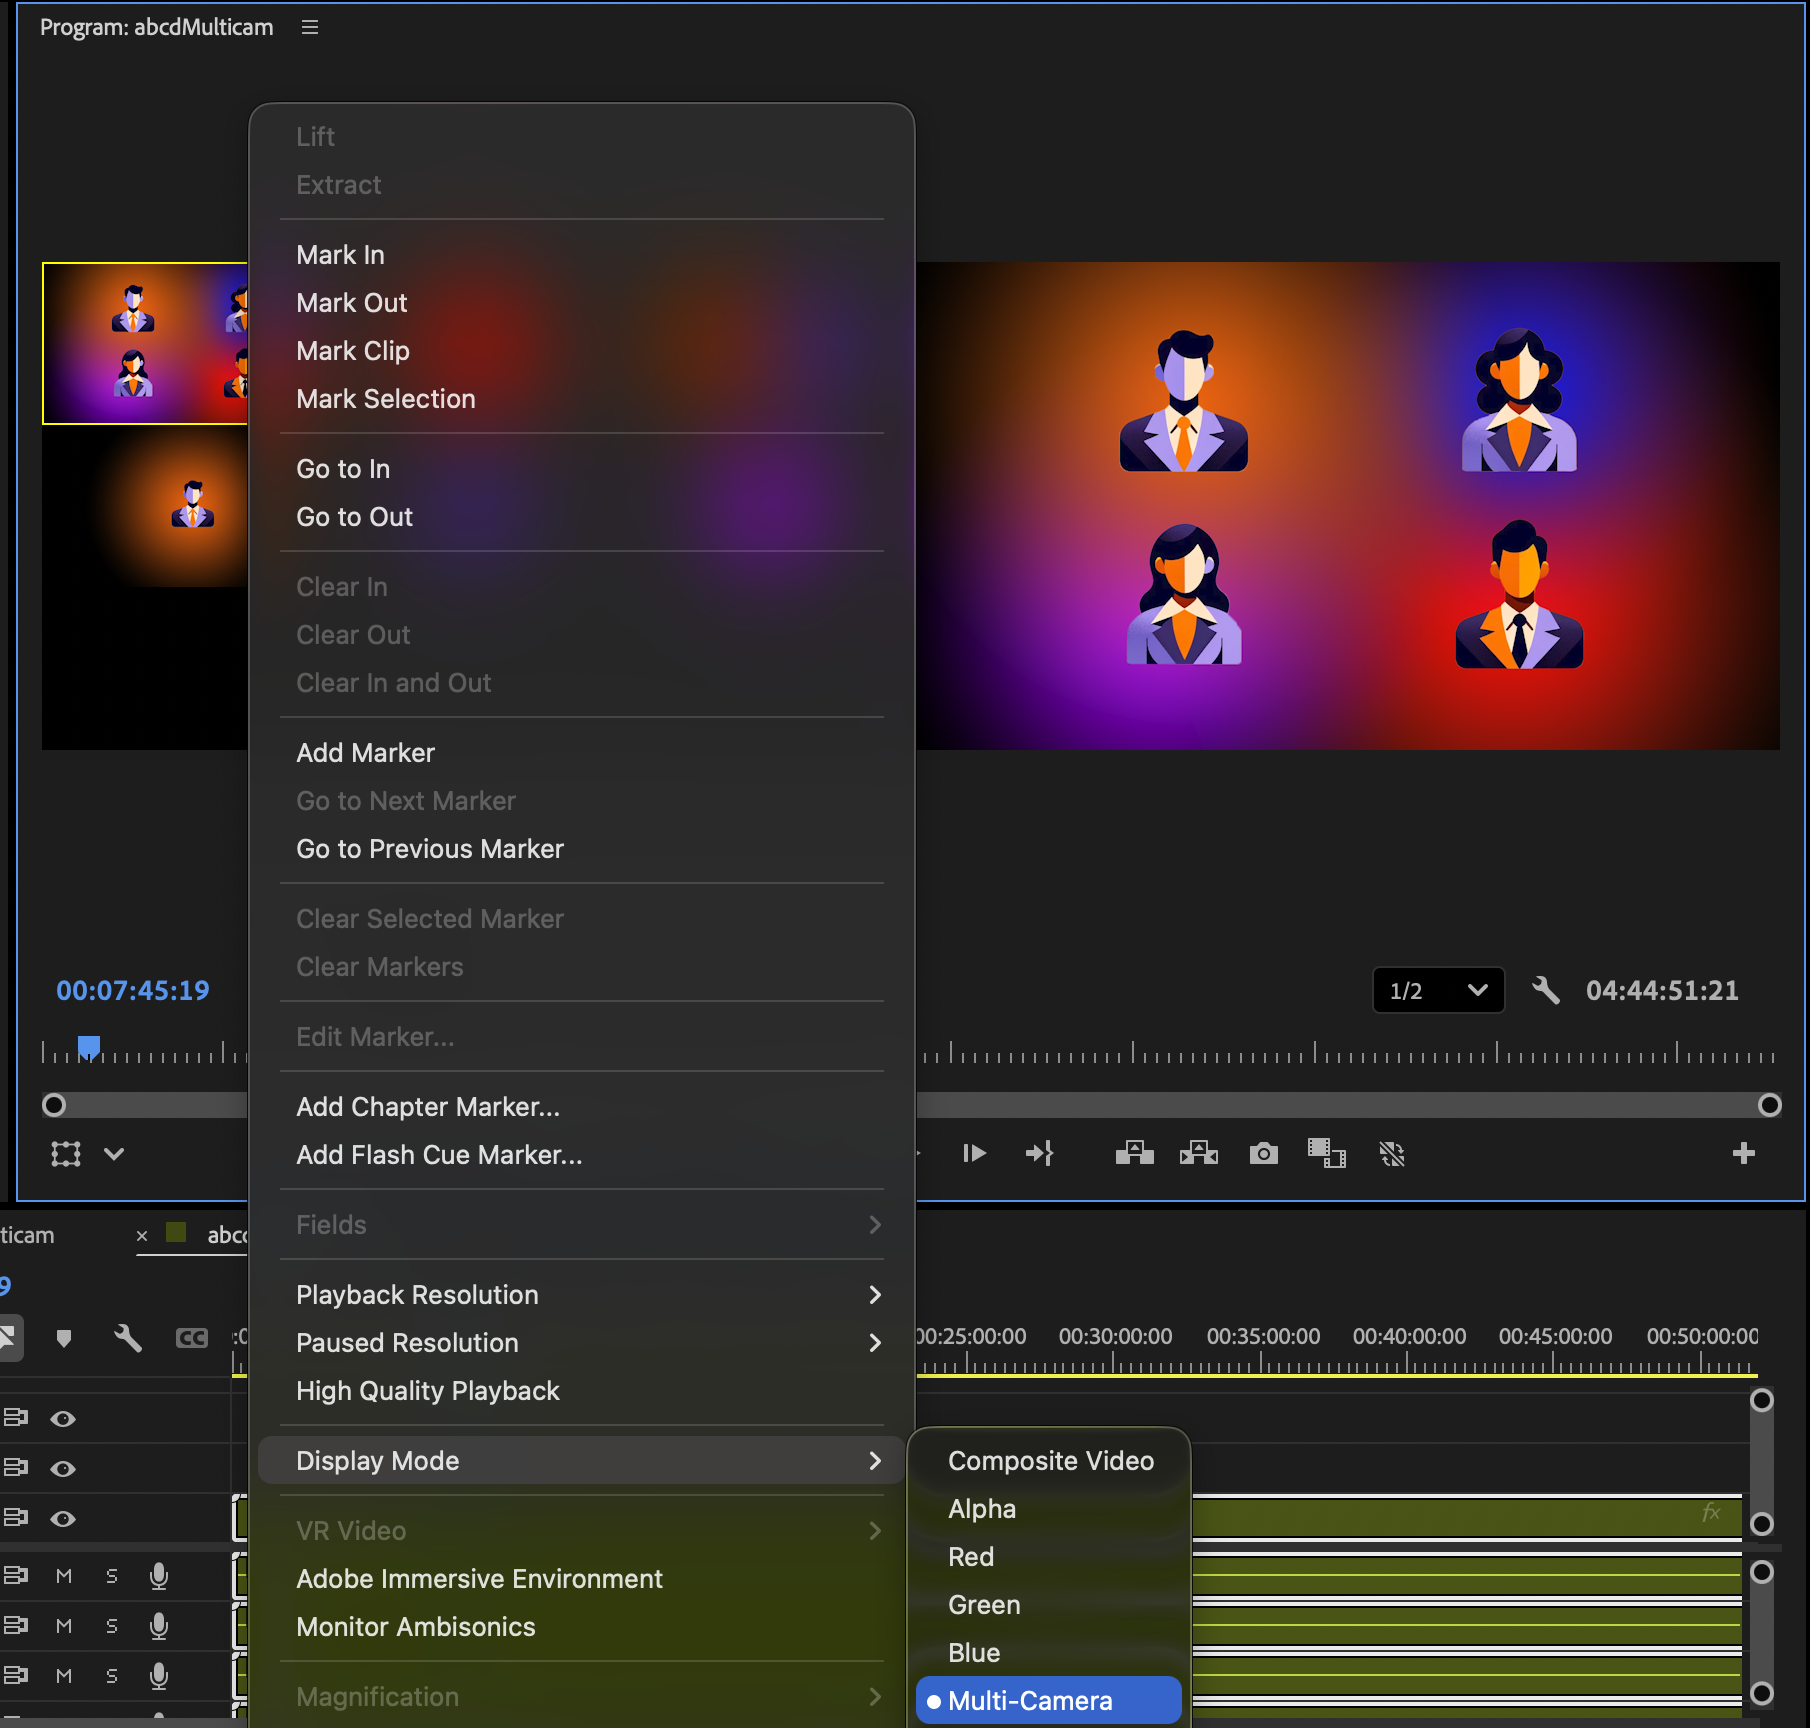Click the wrench settings icon in Program monitor
1810x1728 pixels.
pyautogui.click(x=1546, y=991)
